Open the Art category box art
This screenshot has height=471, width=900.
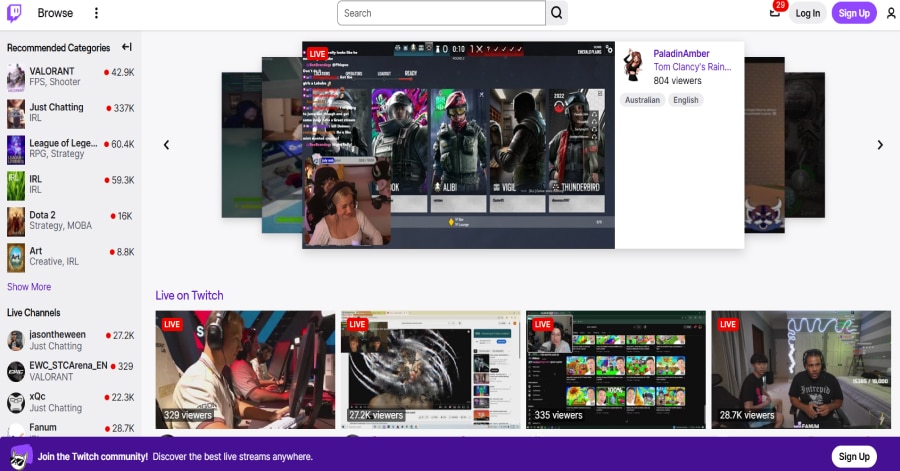tap(15, 257)
